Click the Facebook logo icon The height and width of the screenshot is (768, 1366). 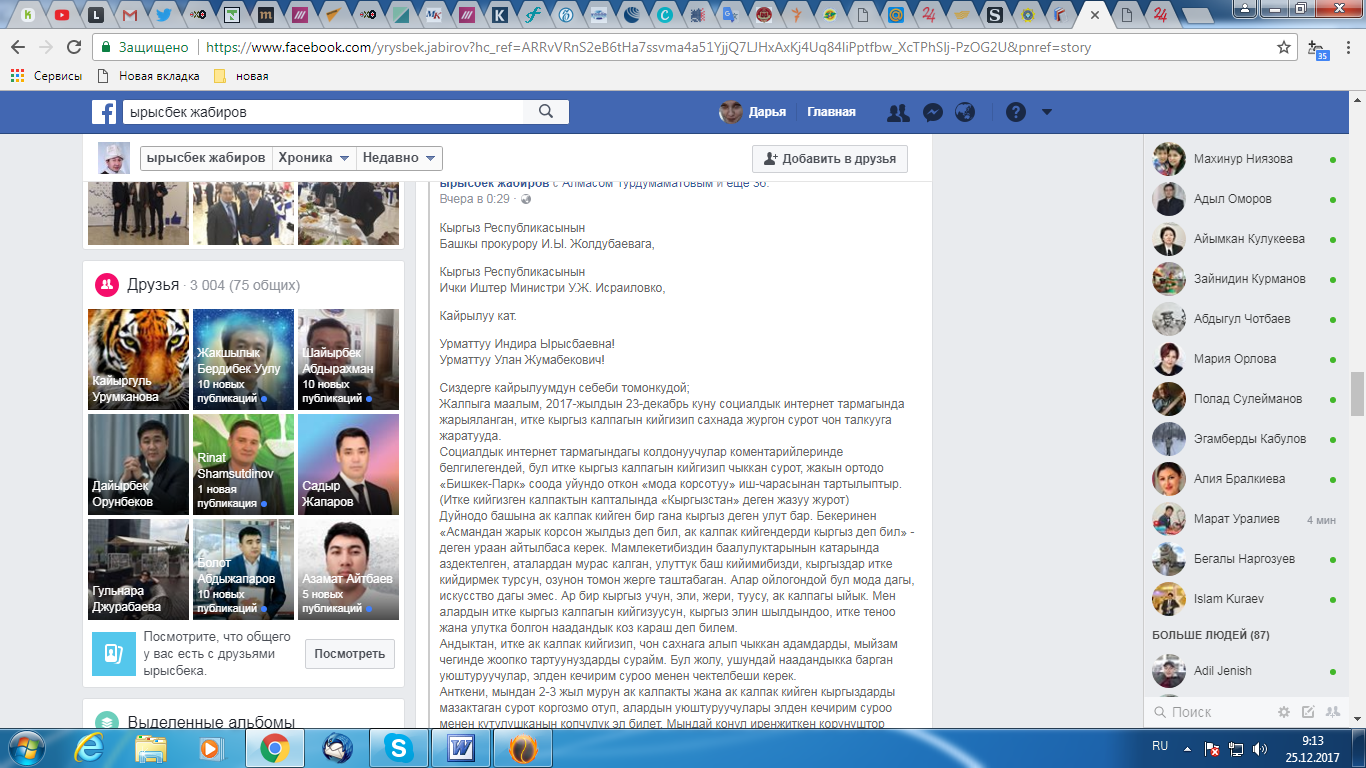(x=105, y=112)
